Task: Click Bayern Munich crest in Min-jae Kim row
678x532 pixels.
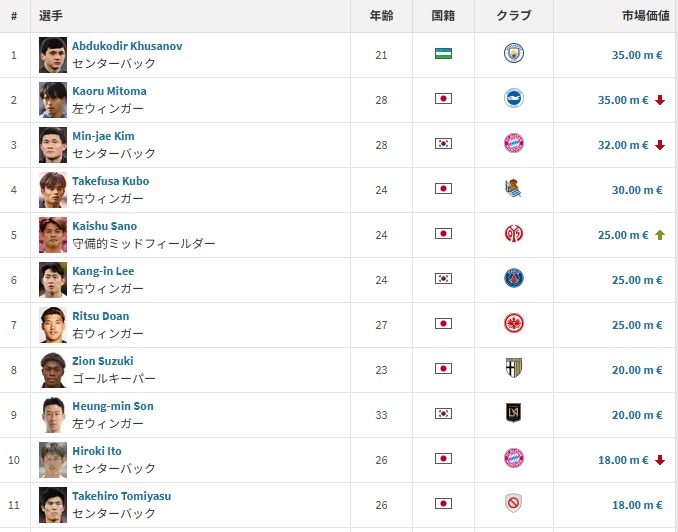Action: [514, 144]
